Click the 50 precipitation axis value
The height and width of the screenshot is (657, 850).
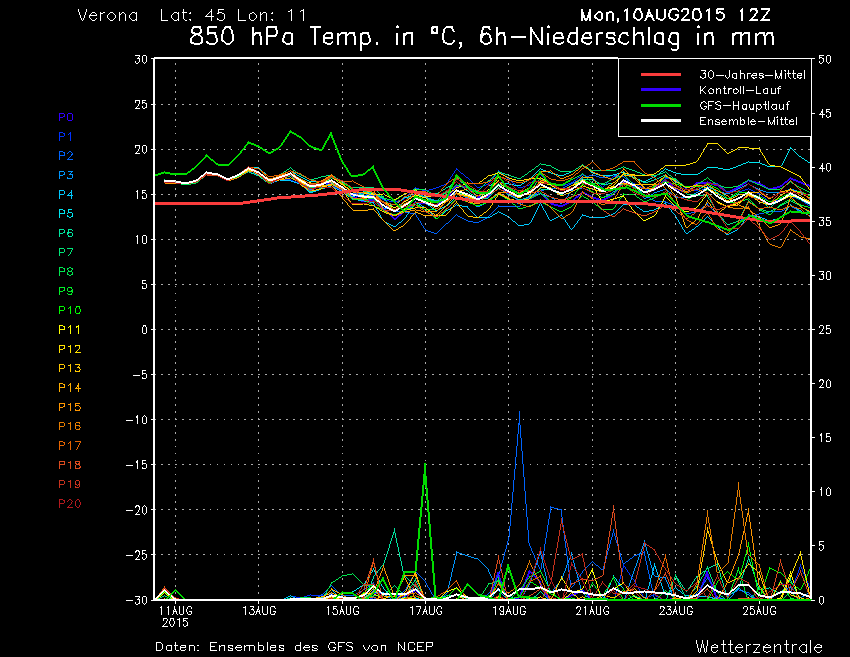coord(825,60)
